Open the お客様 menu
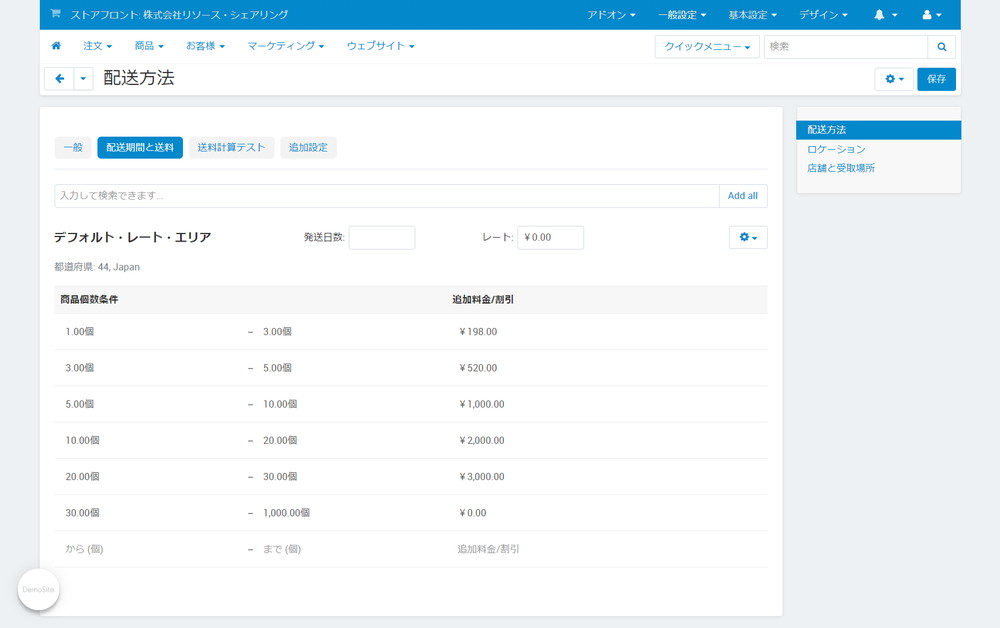Viewport: 1000px width, 628px height. tap(205, 46)
